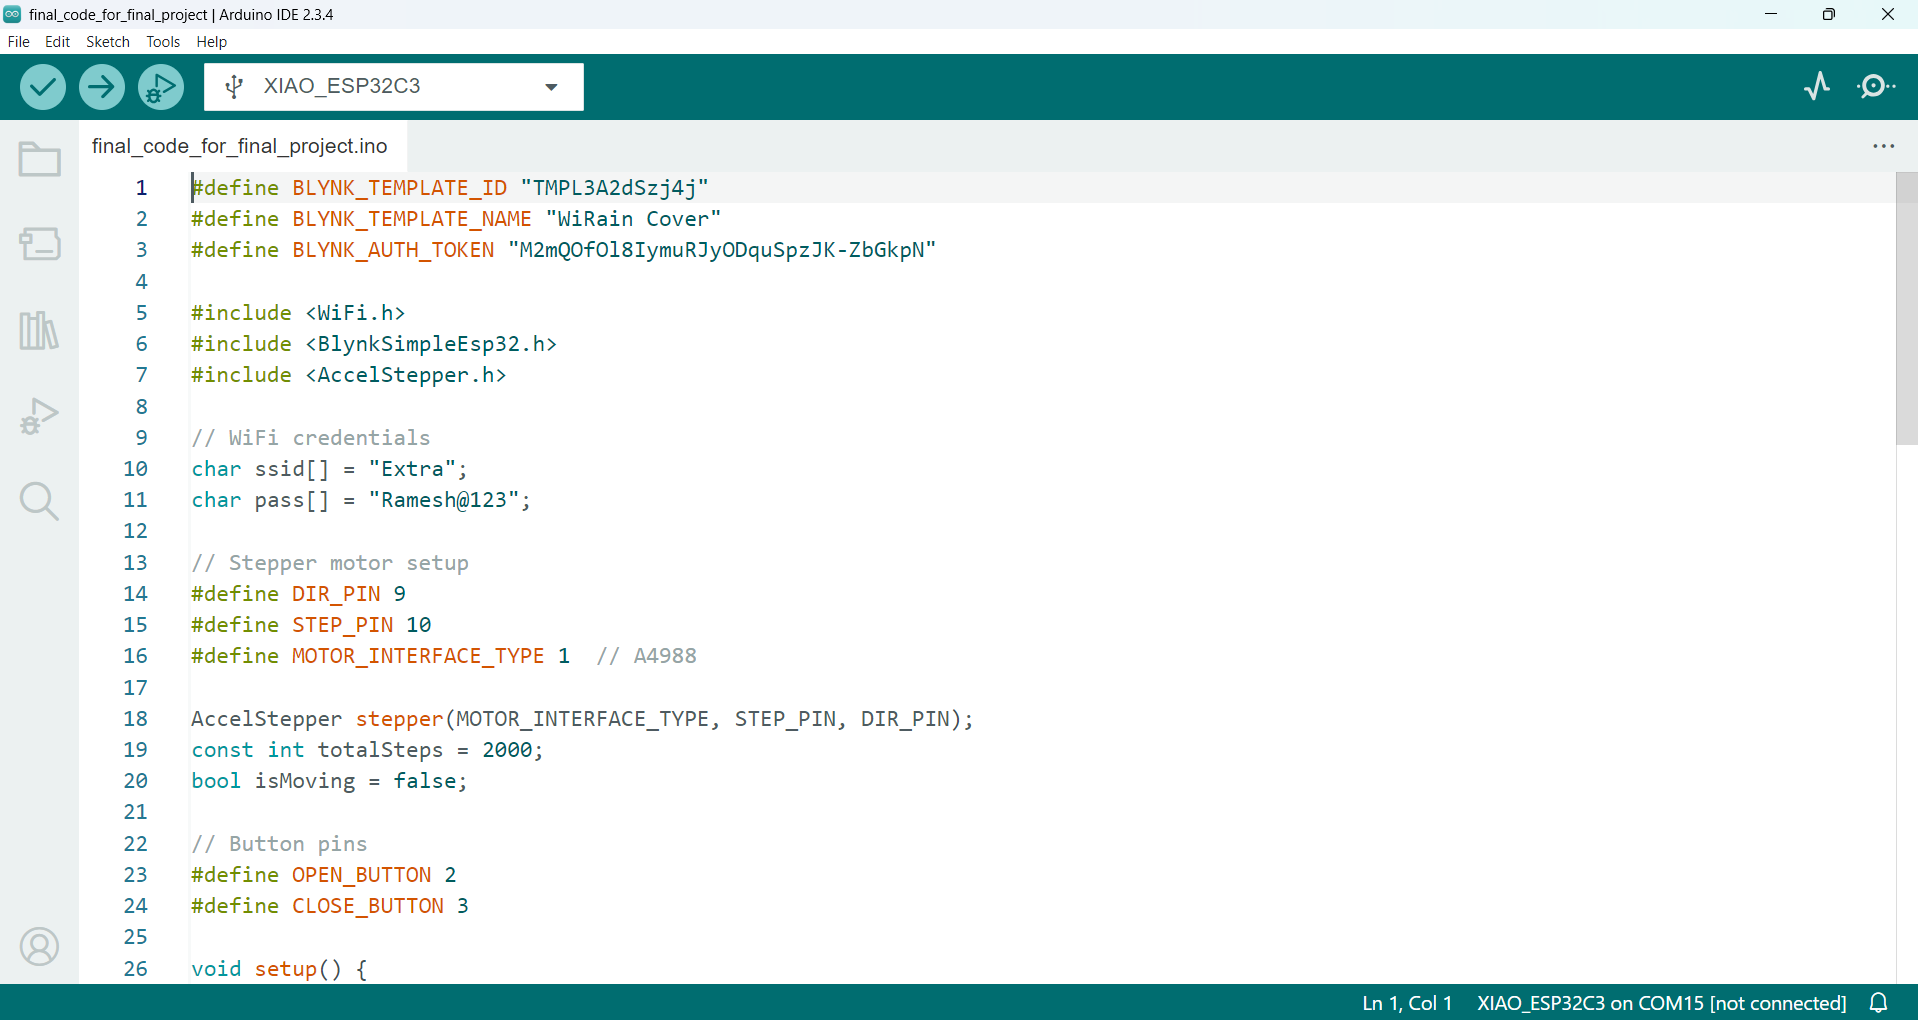Click the char ssid[] = "Extra" line
This screenshot has height=1020, width=1918.
click(x=330, y=469)
